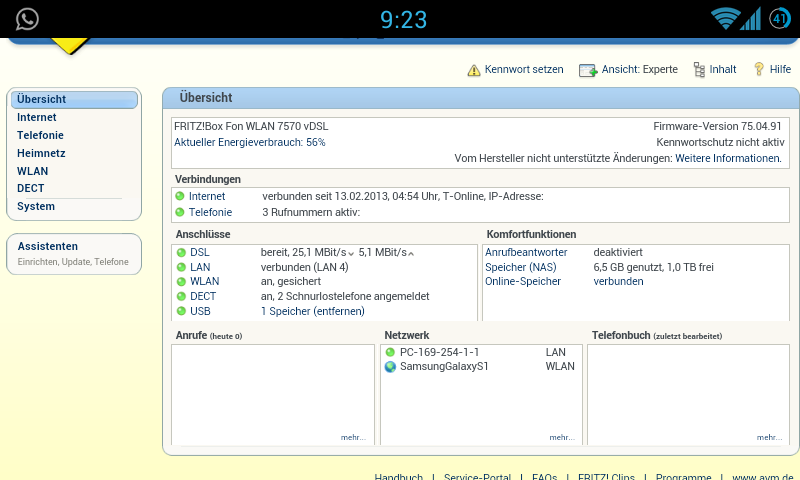Open Speicher (NAS) link

click(520, 267)
